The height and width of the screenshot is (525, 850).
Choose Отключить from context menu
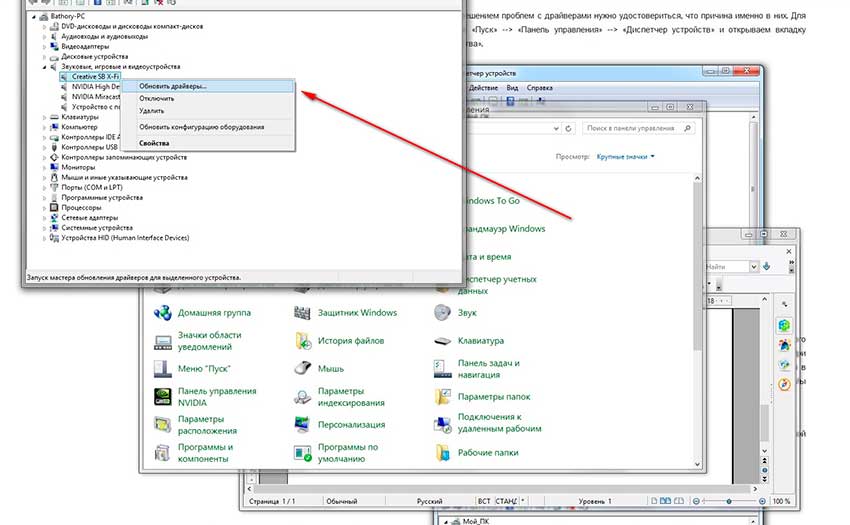[x=208, y=99]
